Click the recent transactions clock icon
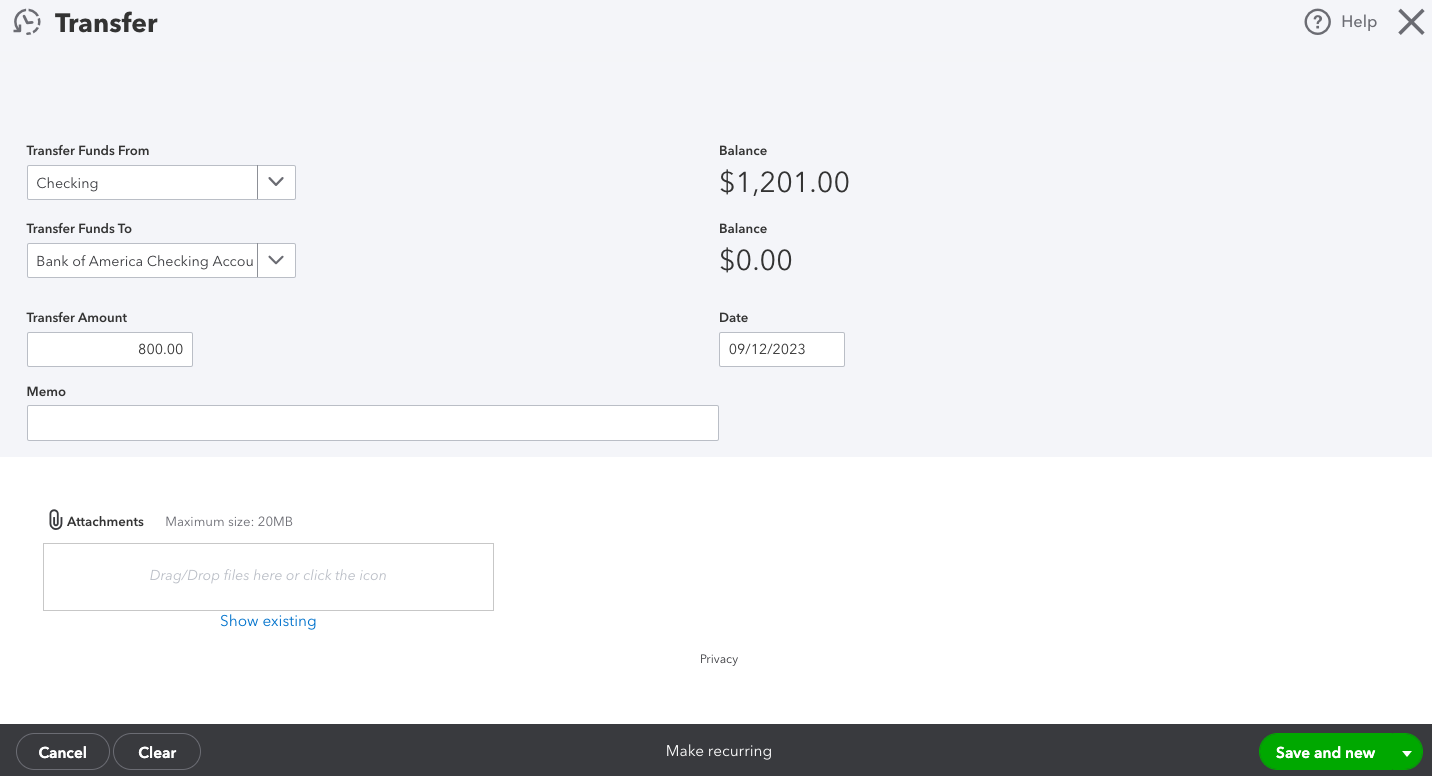The height and width of the screenshot is (776, 1432). 27,22
